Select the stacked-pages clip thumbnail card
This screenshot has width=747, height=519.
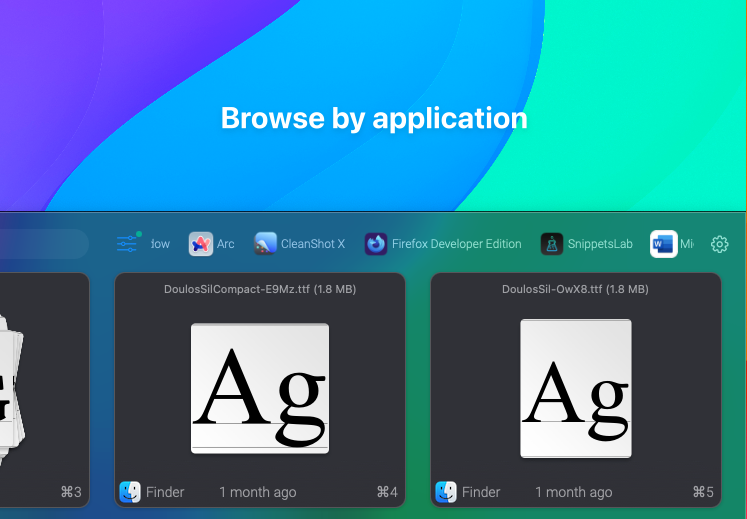pos(44,390)
